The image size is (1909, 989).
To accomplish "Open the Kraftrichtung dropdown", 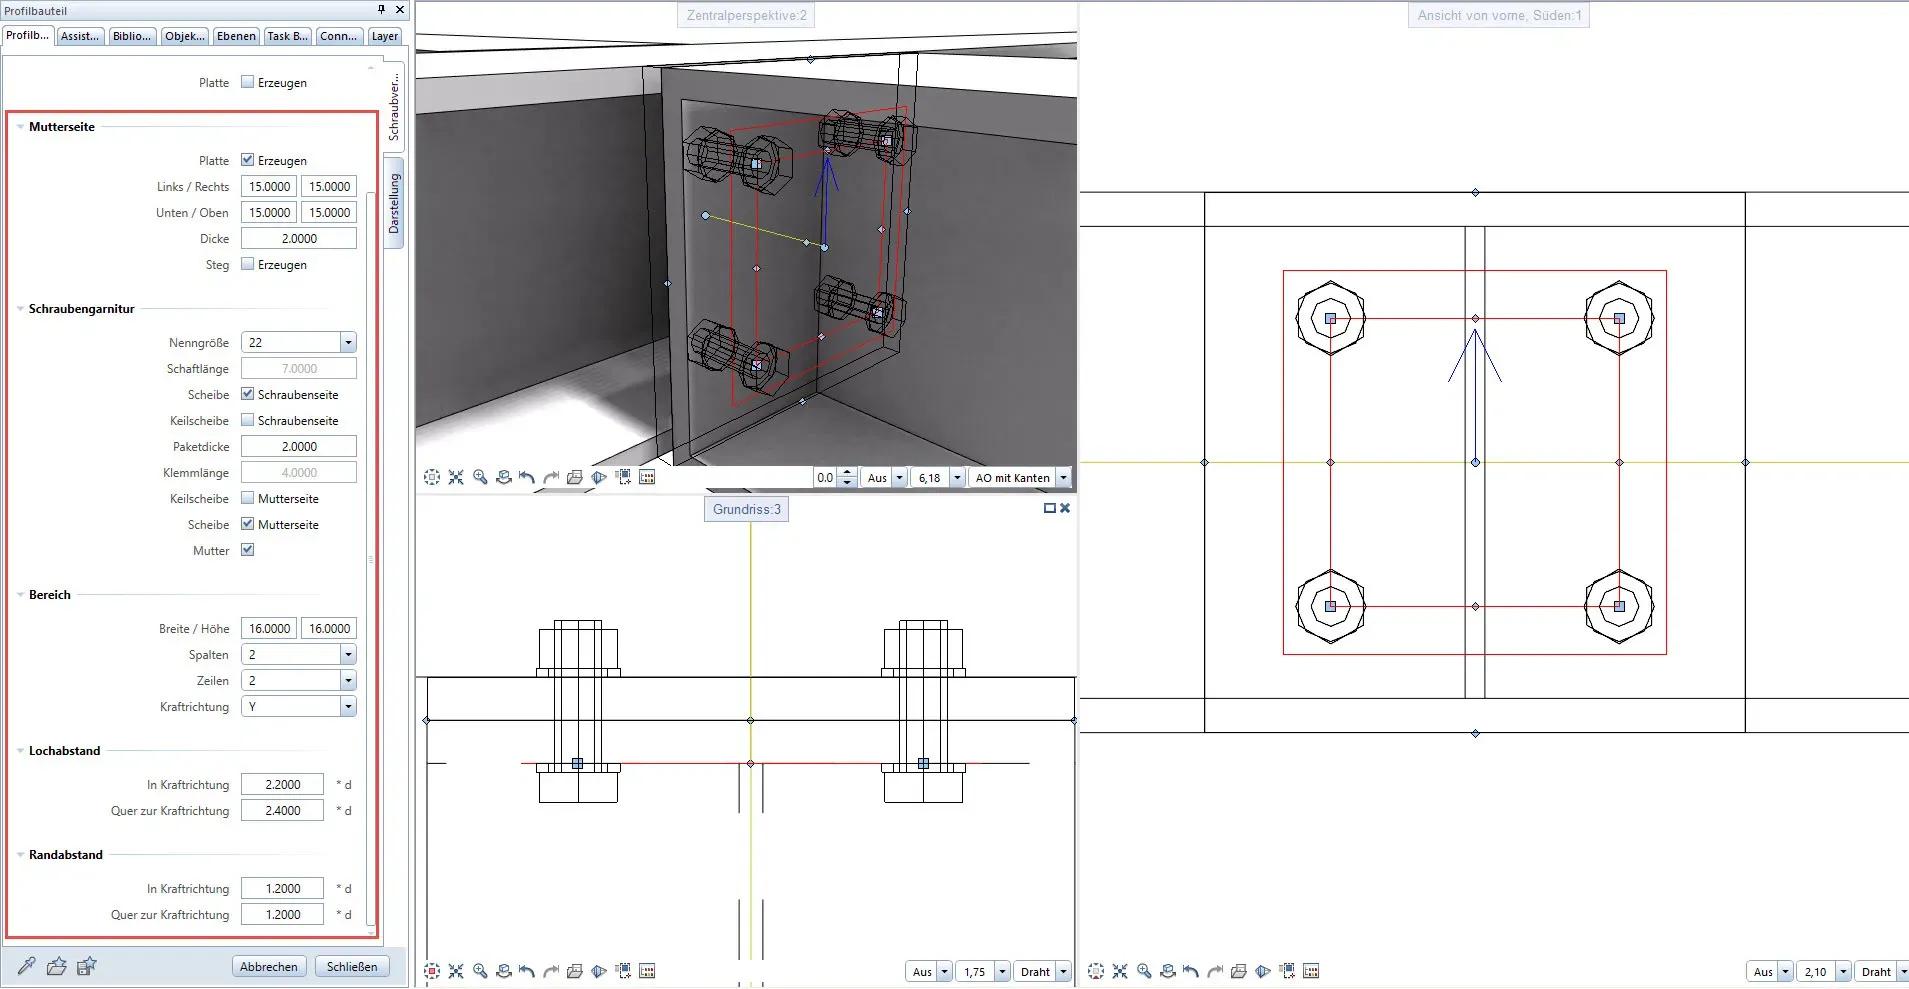I will click(348, 706).
